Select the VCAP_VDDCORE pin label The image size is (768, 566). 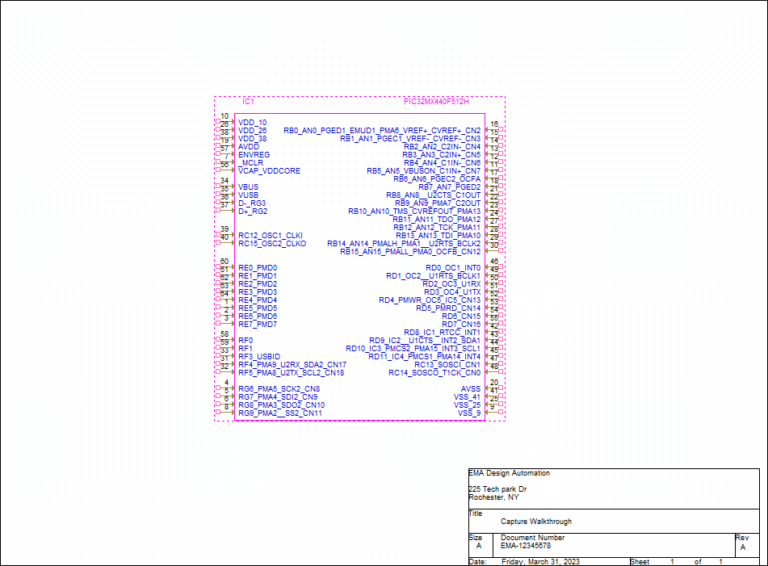(x=269, y=171)
